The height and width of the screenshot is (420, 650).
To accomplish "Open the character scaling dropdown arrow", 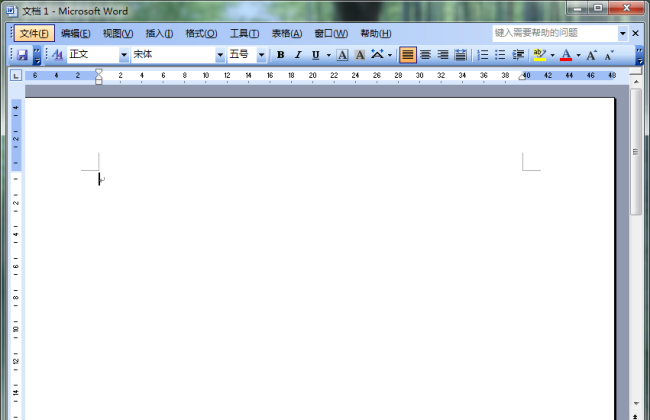I will (390, 55).
